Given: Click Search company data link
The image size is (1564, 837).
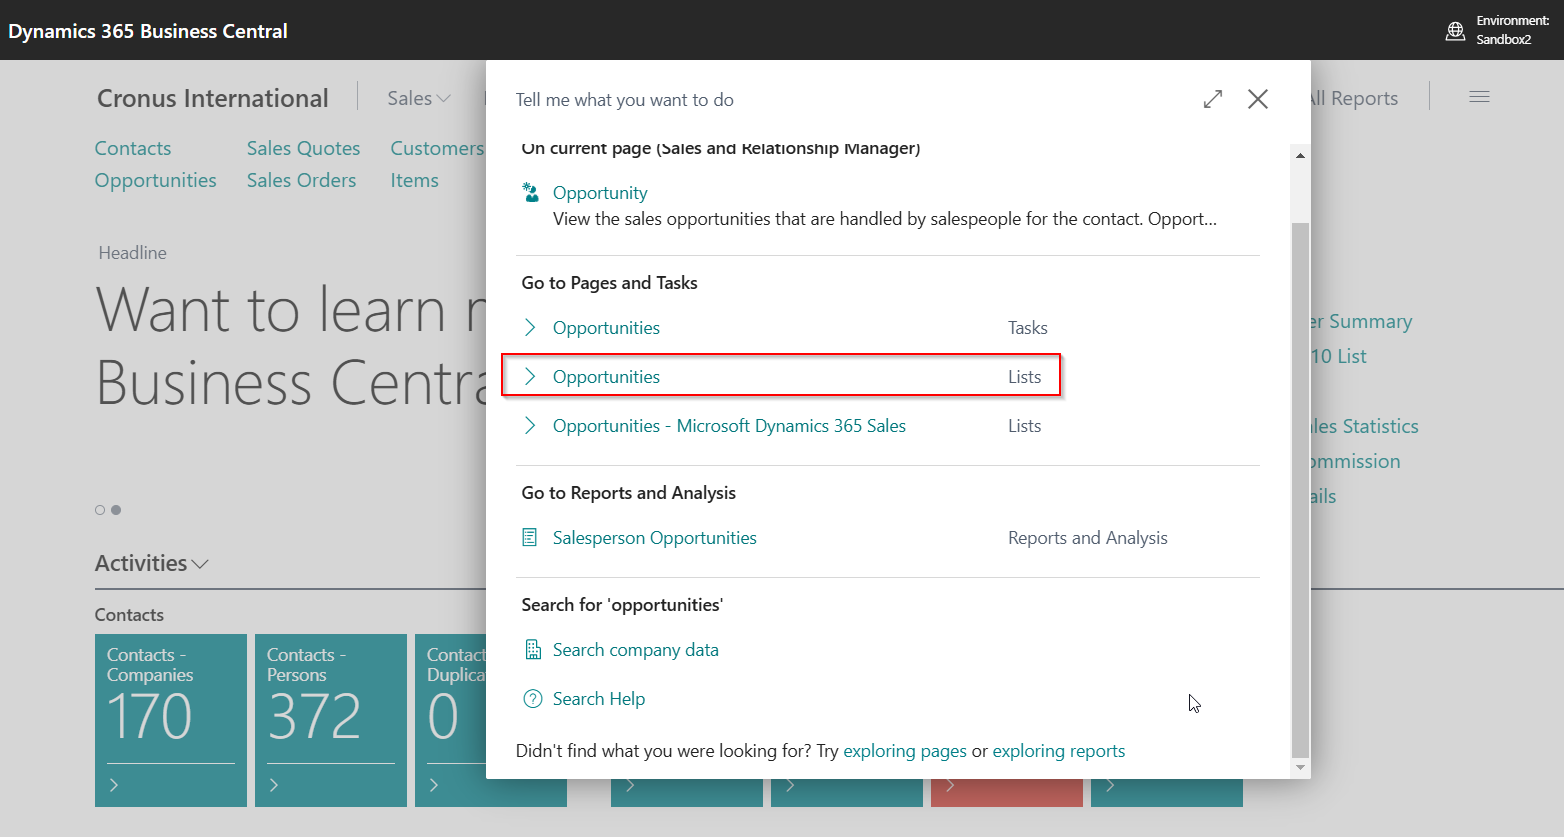Looking at the screenshot, I should coord(636,650).
